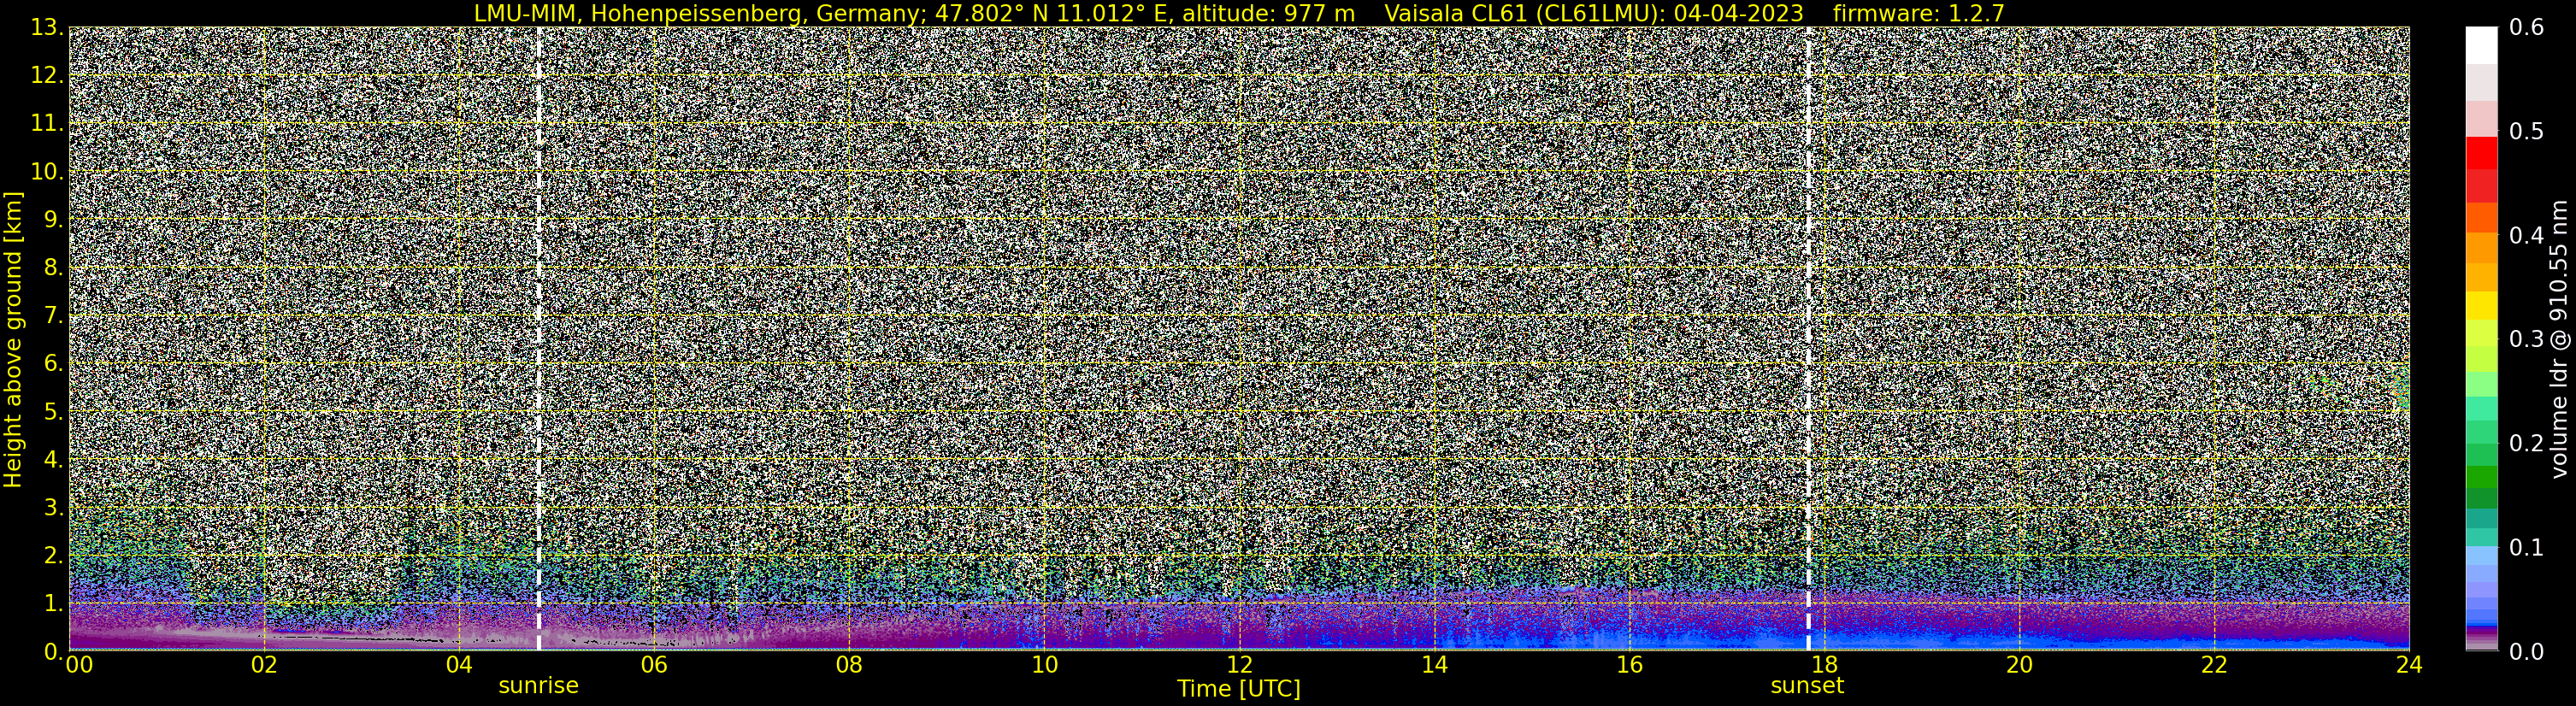Image resolution: width=2576 pixels, height=706 pixels.
Task: Click the y-axis tick label '8.'
Action: click(x=54, y=267)
